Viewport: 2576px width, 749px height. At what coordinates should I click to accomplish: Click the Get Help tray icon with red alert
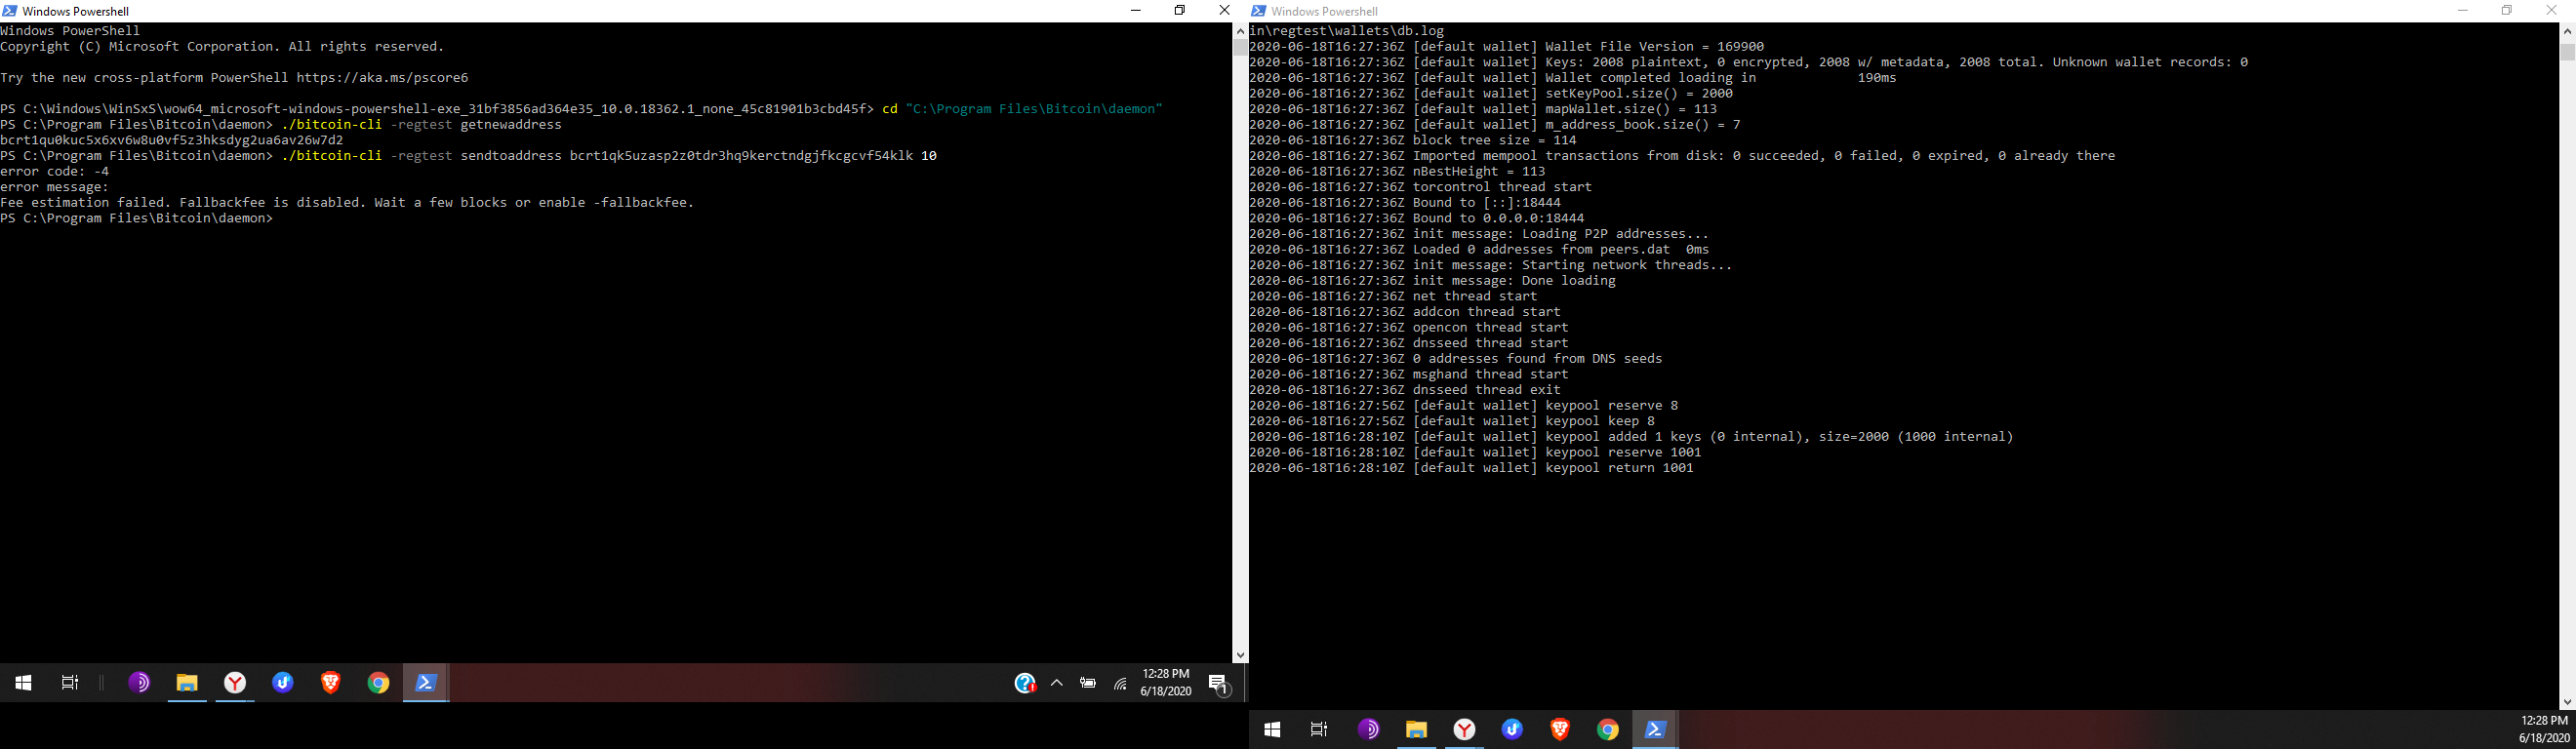tap(1025, 683)
